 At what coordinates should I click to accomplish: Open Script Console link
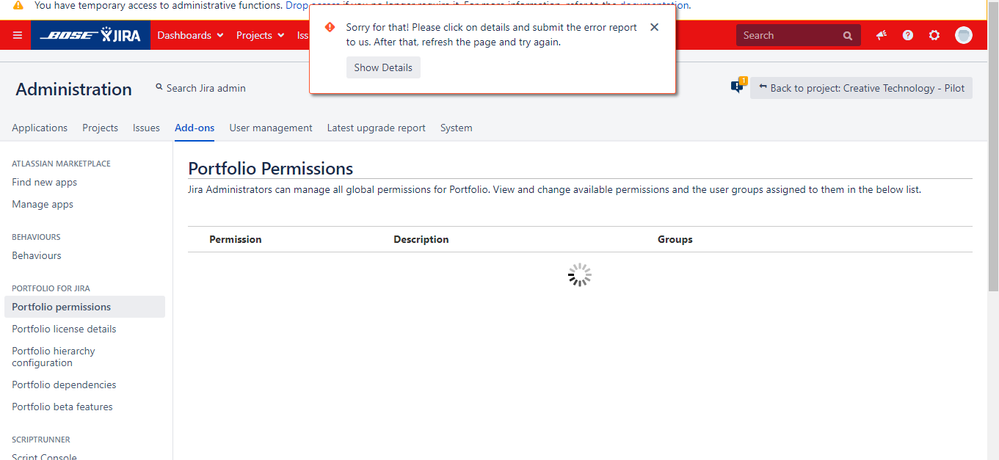[44, 456]
